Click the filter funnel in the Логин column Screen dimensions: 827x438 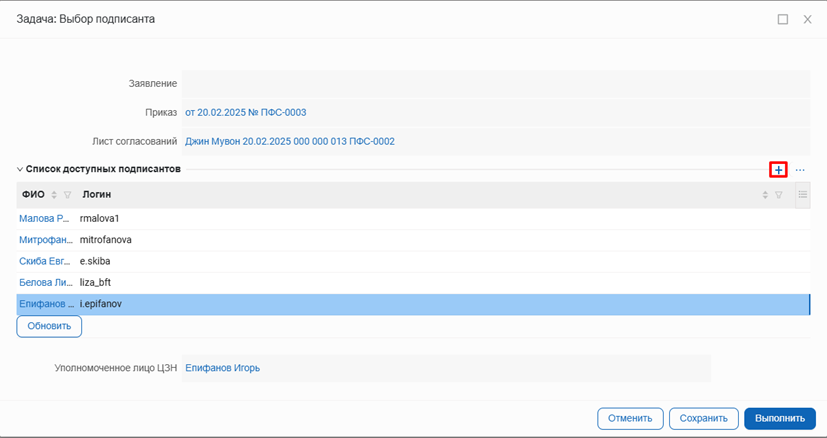coord(778,194)
